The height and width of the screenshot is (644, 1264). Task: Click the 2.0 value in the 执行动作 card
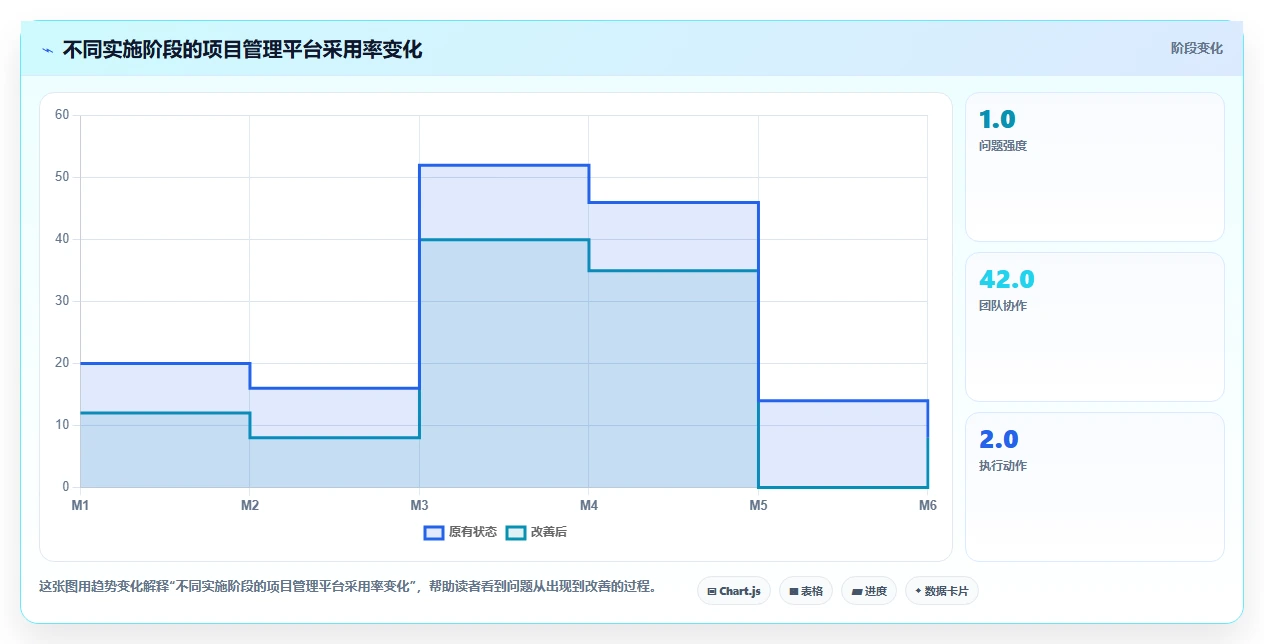pyautogui.click(x=998, y=439)
